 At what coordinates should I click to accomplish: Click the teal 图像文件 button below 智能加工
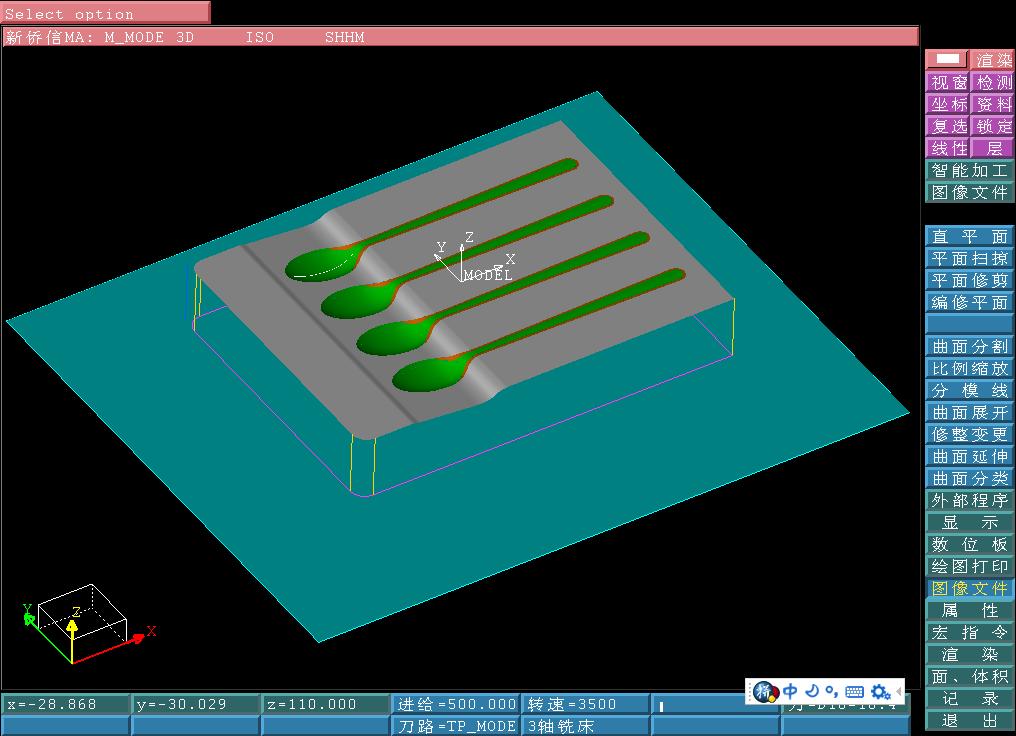coord(969,192)
